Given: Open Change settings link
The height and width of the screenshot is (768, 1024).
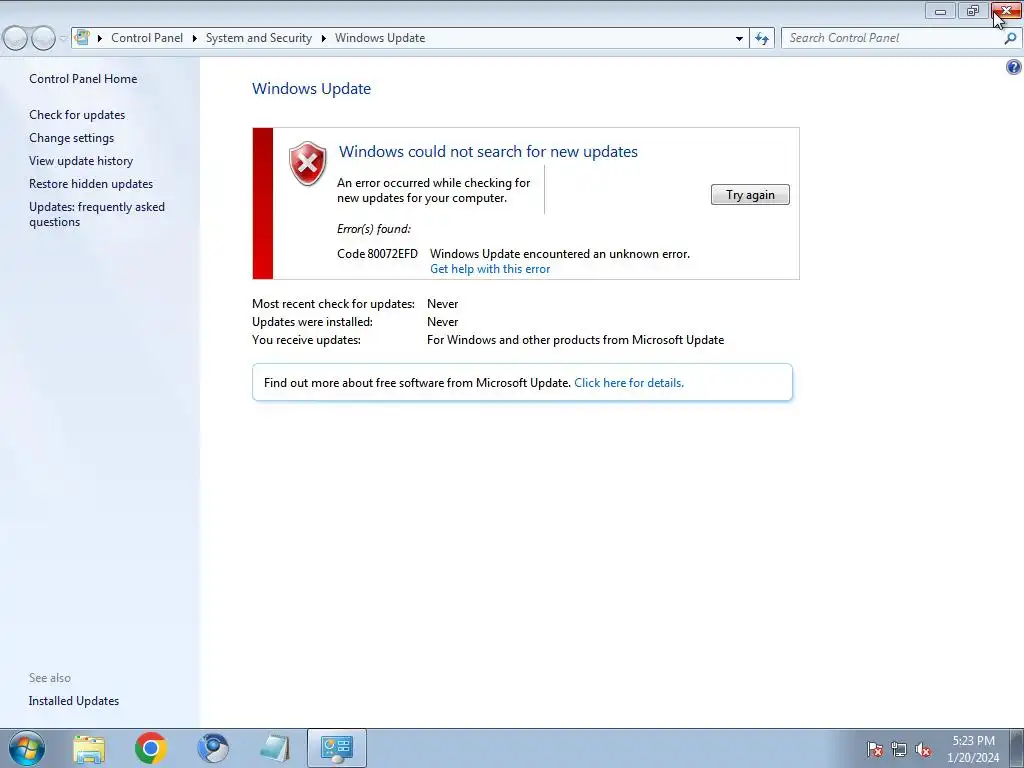Looking at the screenshot, I should pyautogui.click(x=71, y=138).
